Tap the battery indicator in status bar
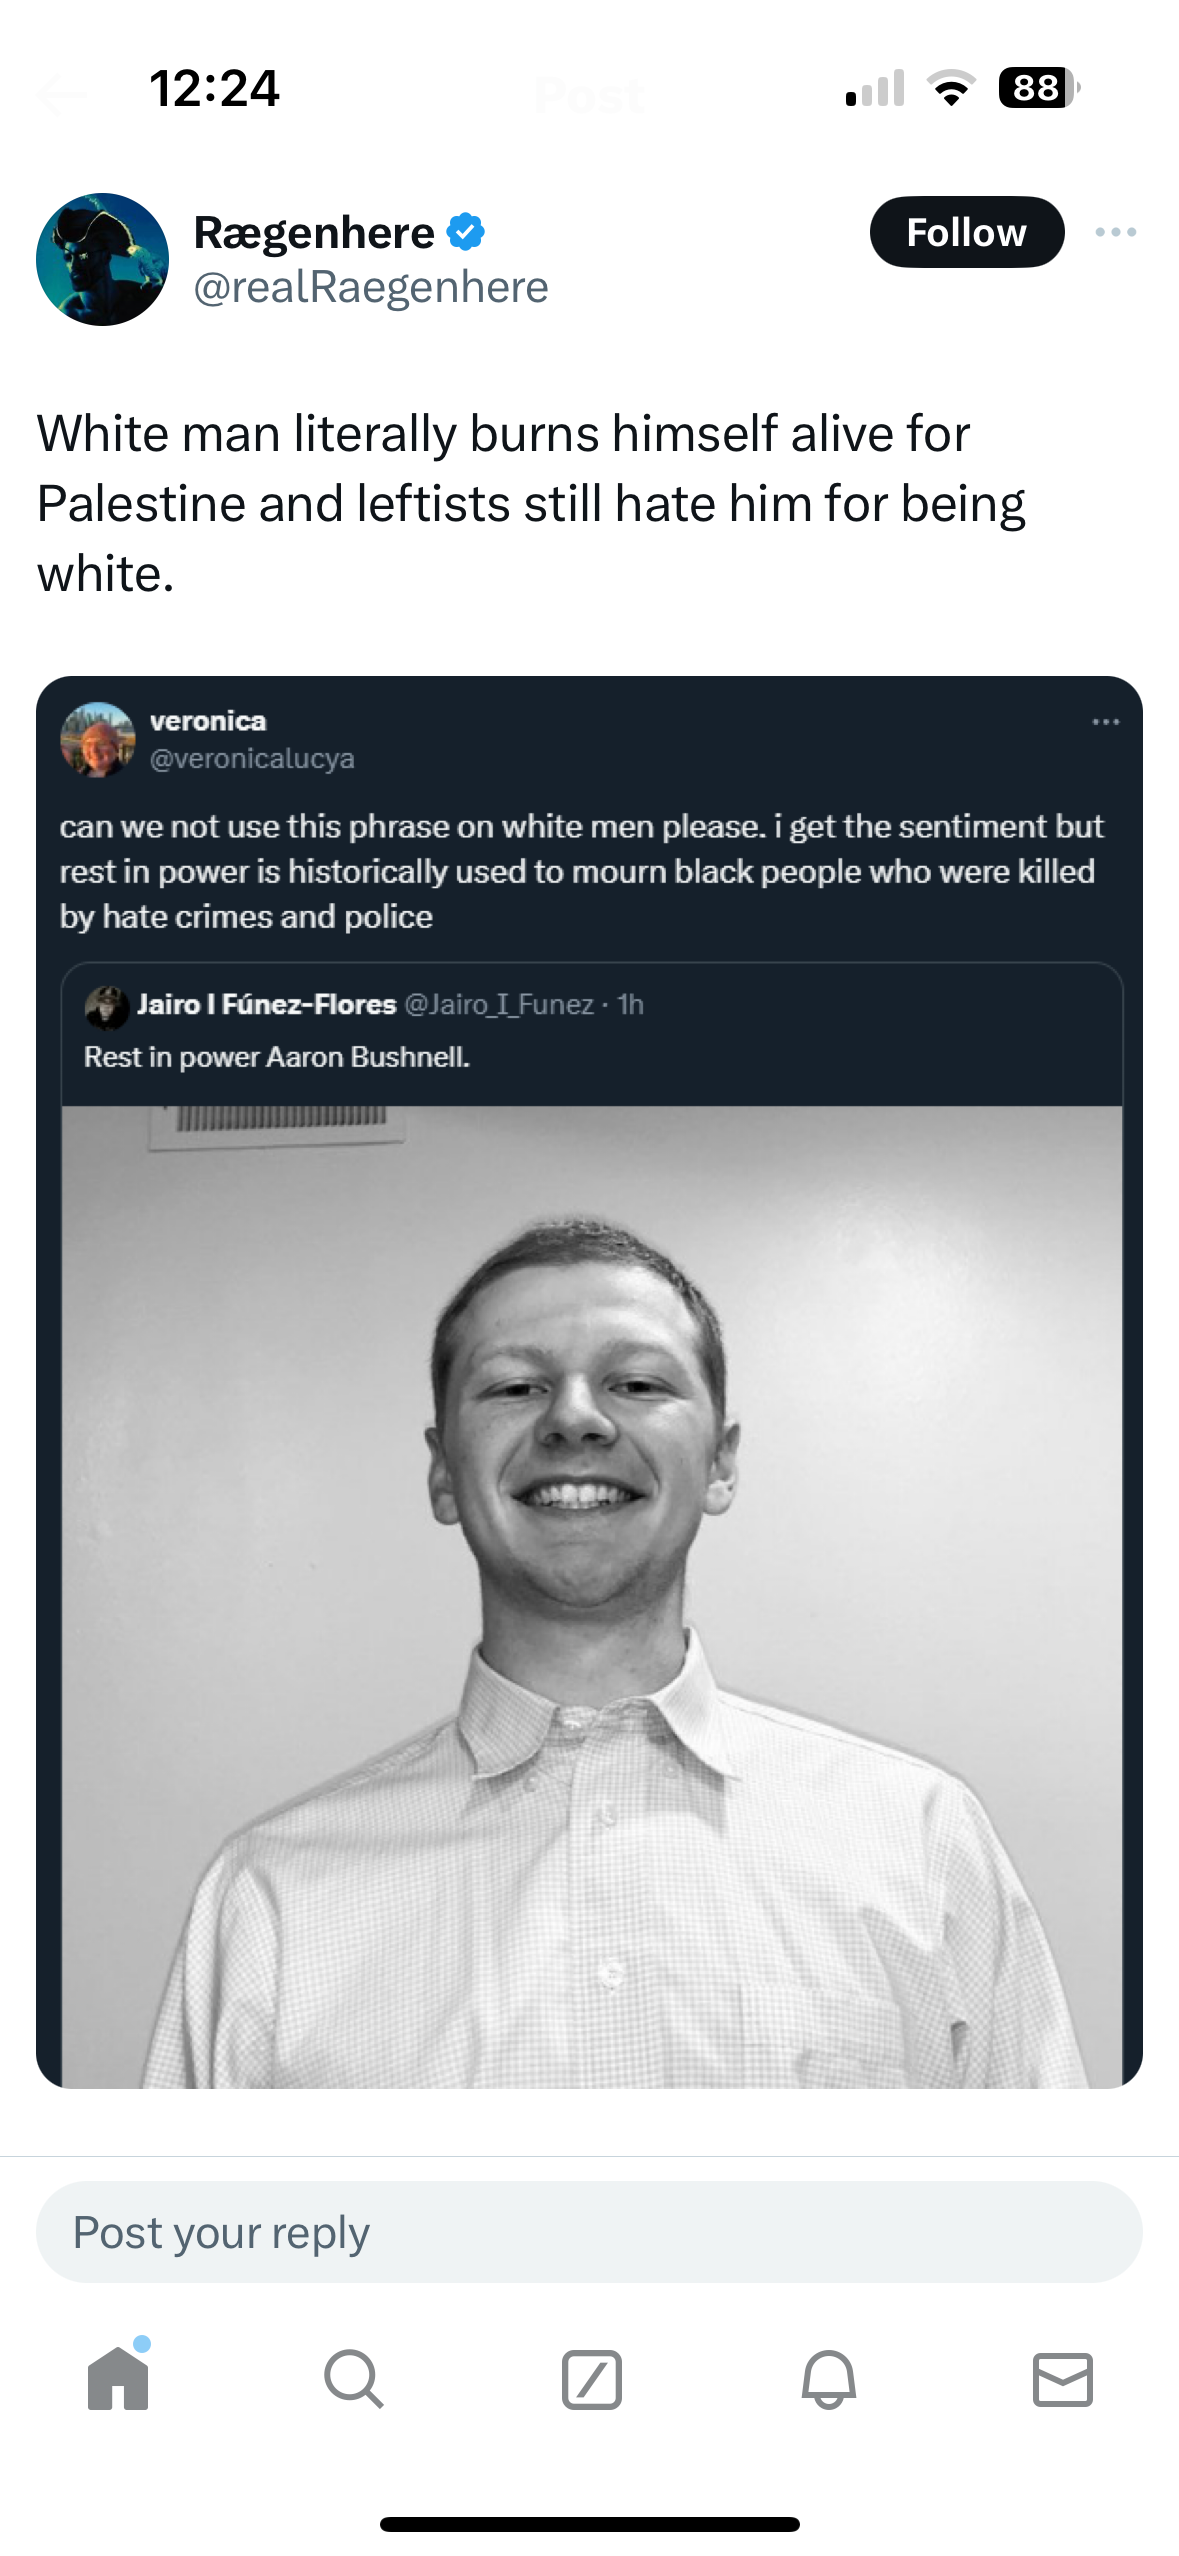Viewport: 1179px width, 2556px height. click(x=1038, y=88)
